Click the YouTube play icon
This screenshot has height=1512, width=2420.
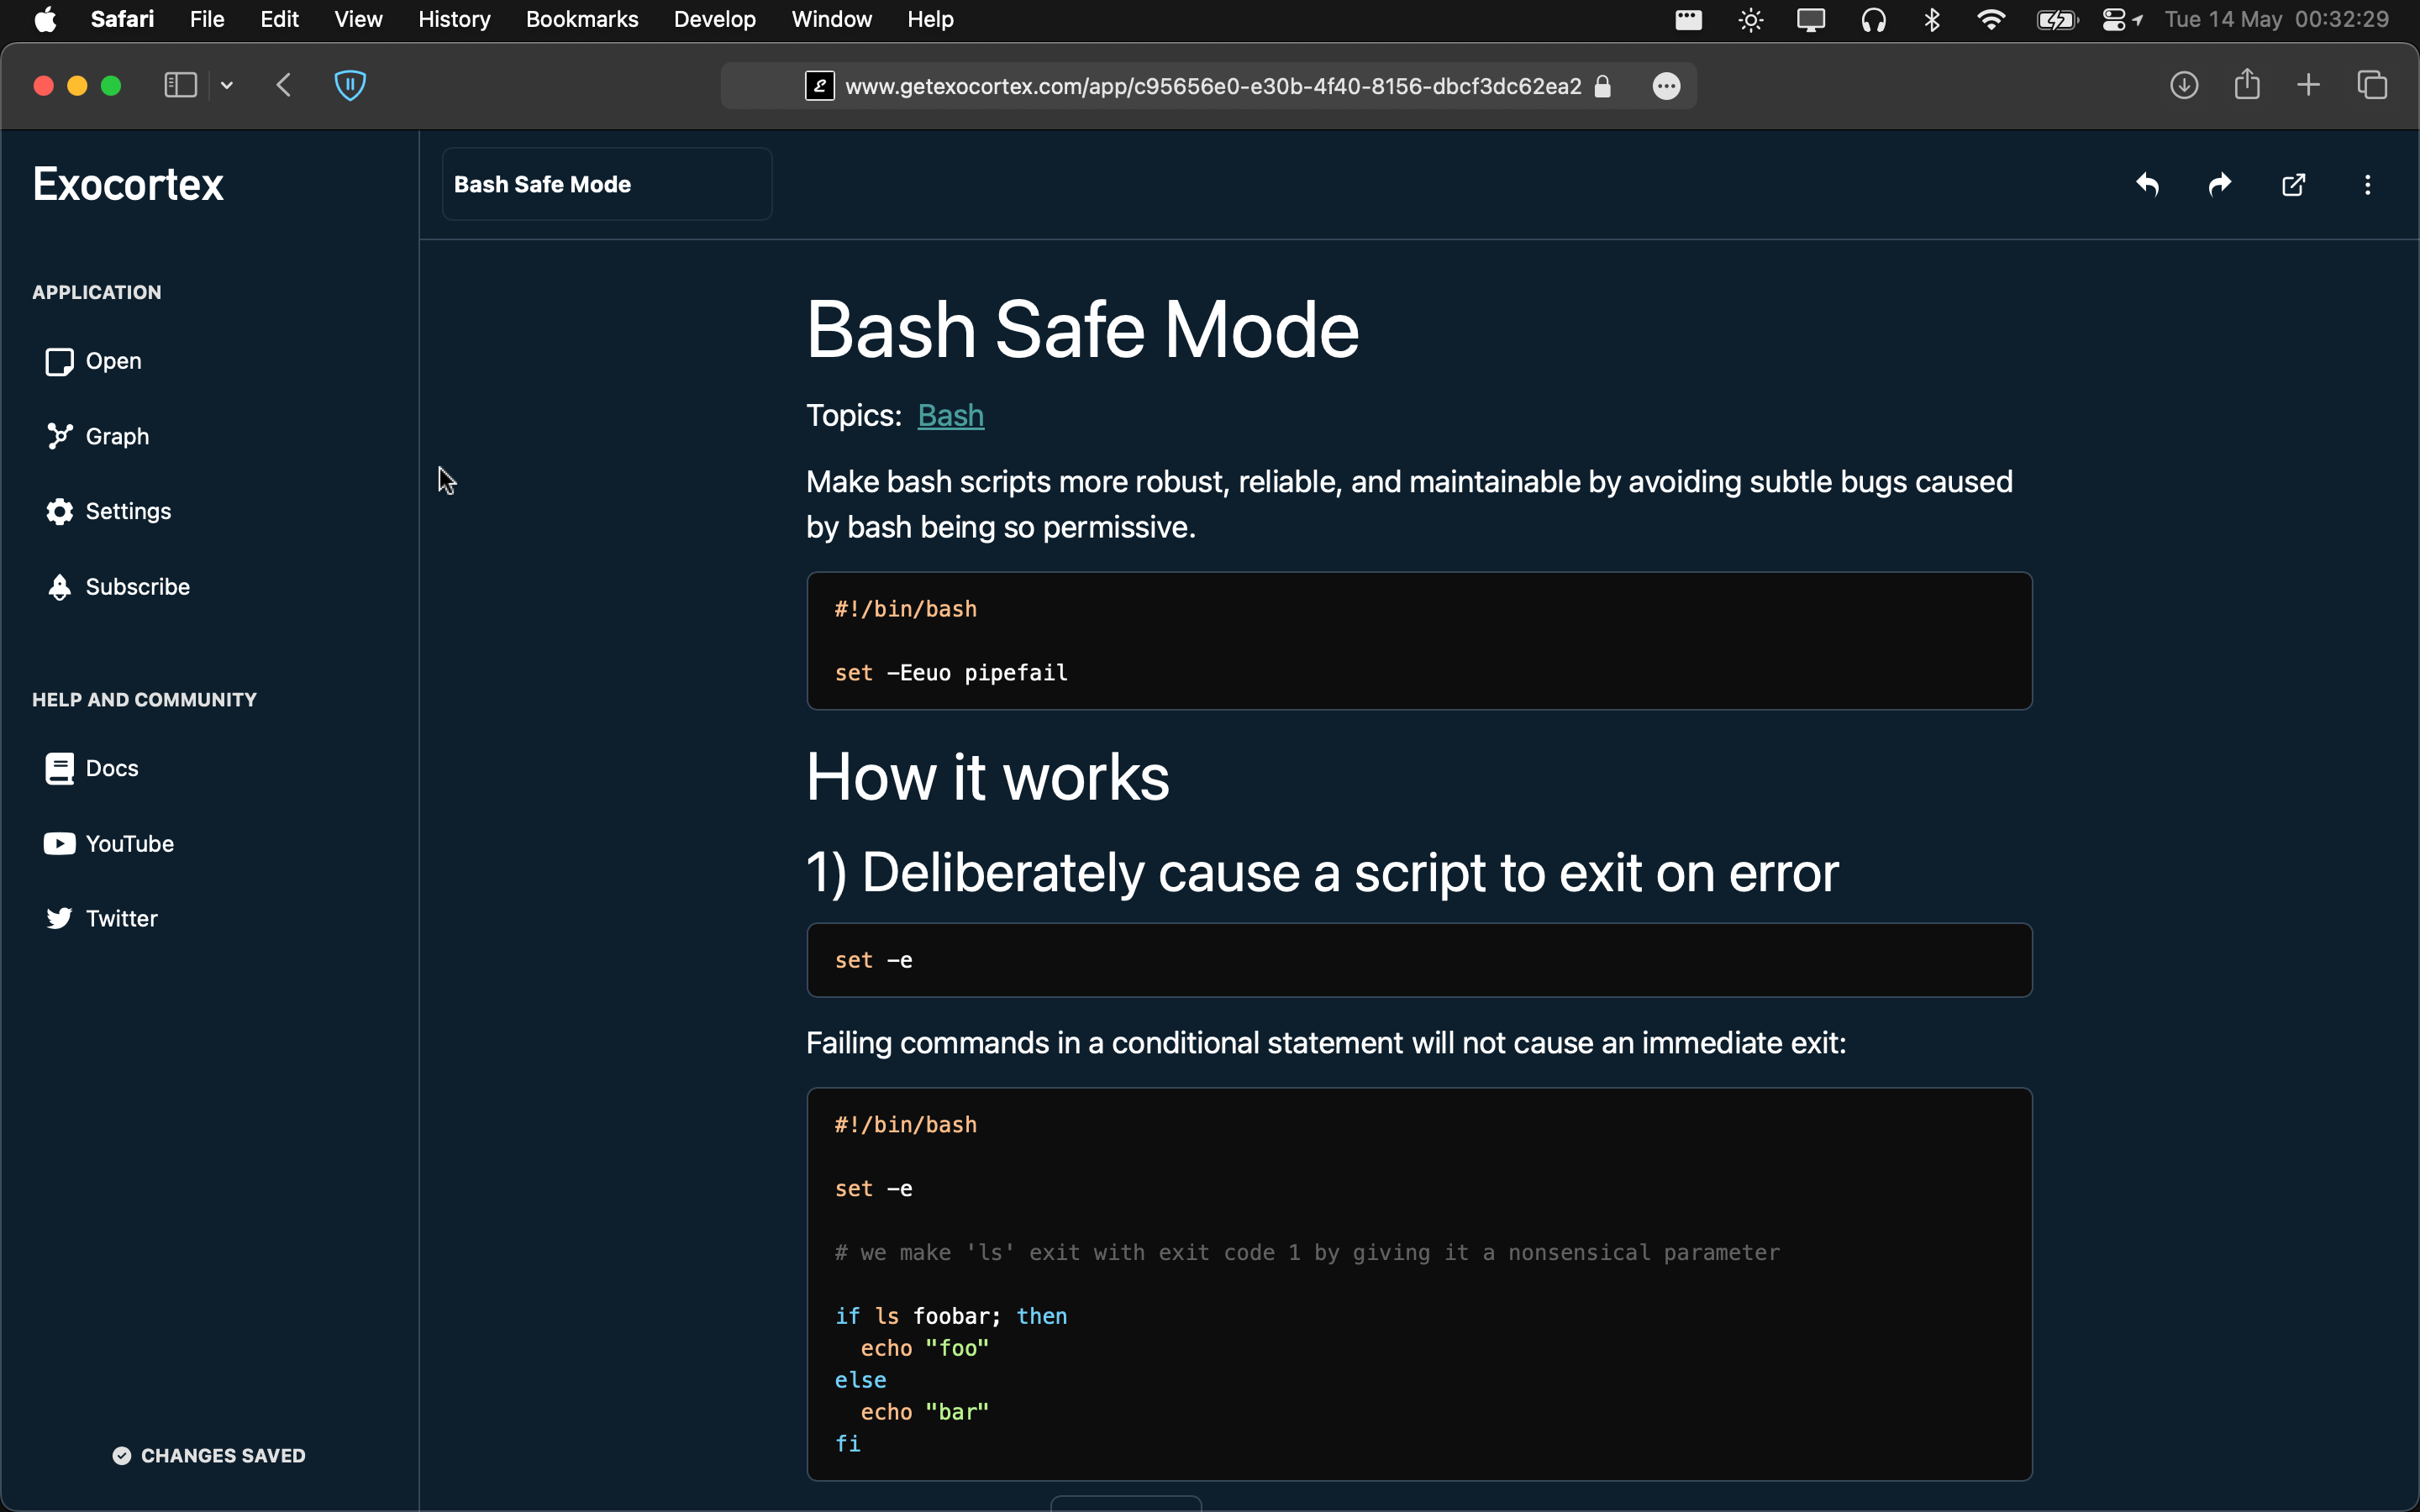59,844
